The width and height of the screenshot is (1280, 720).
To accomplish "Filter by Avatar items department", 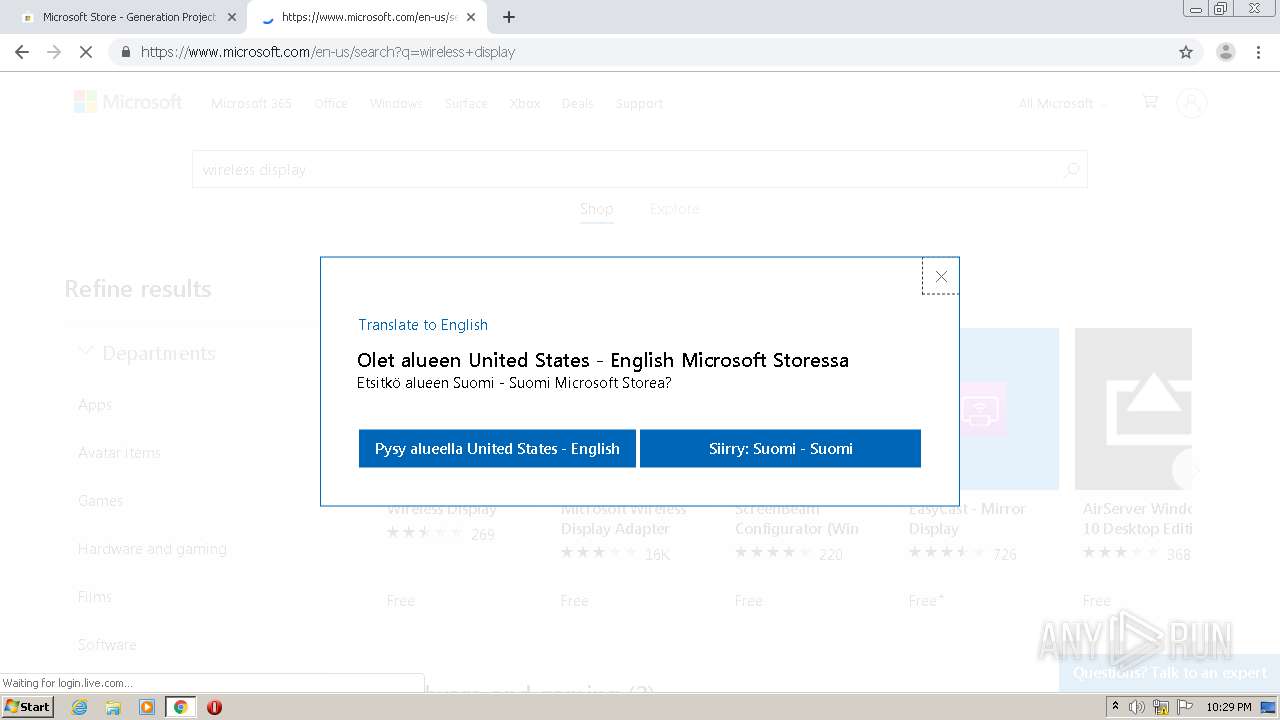I will tap(119, 453).
